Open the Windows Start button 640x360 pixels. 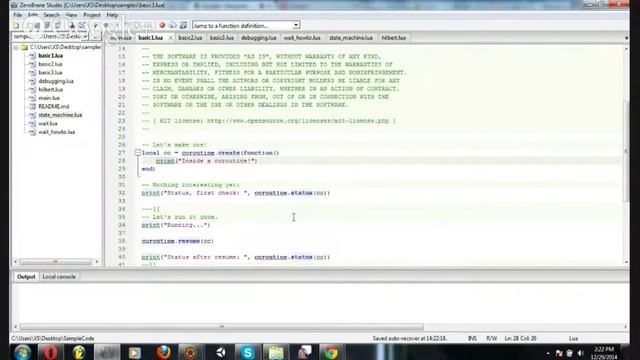(x=22, y=352)
